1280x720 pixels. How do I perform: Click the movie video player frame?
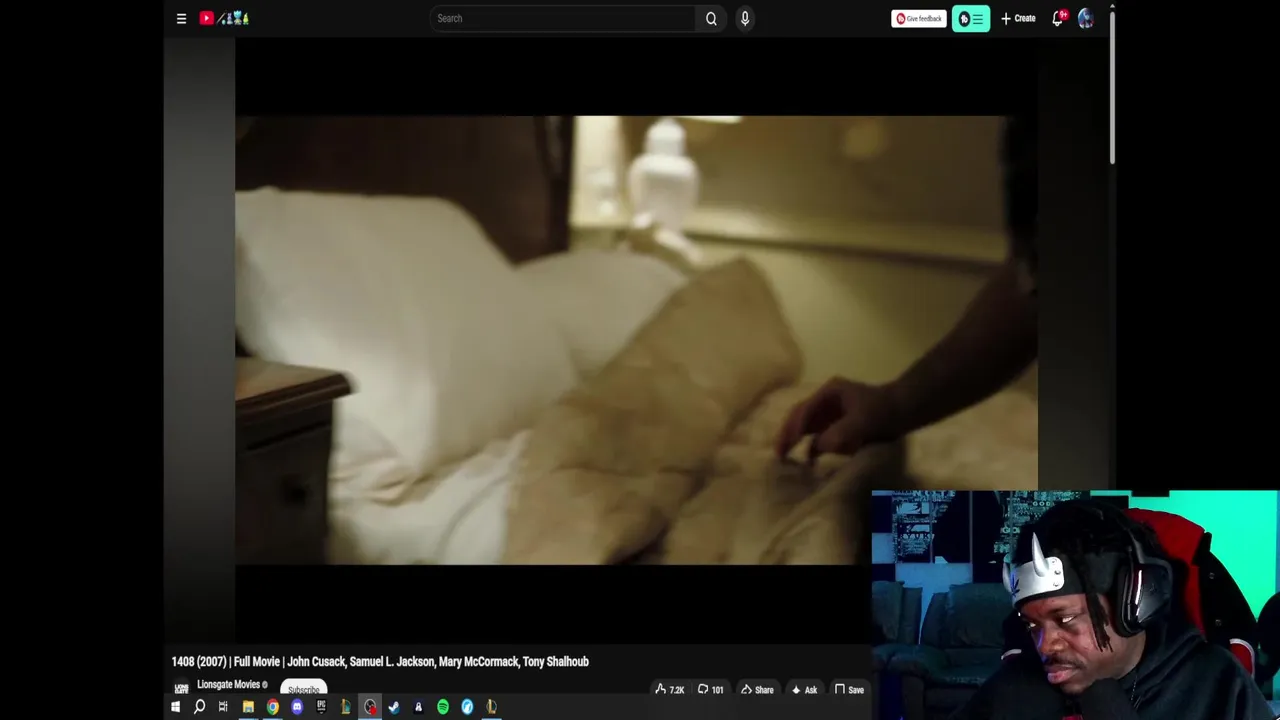click(x=636, y=340)
